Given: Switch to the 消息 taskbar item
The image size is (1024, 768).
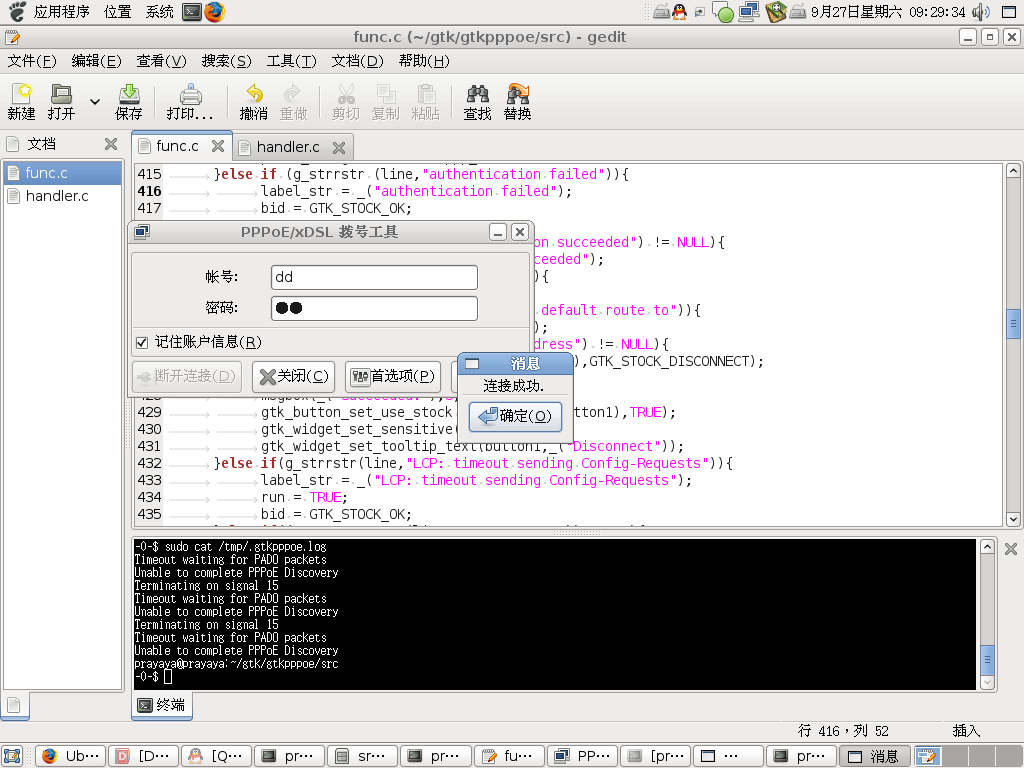Looking at the screenshot, I should (874, 756).
